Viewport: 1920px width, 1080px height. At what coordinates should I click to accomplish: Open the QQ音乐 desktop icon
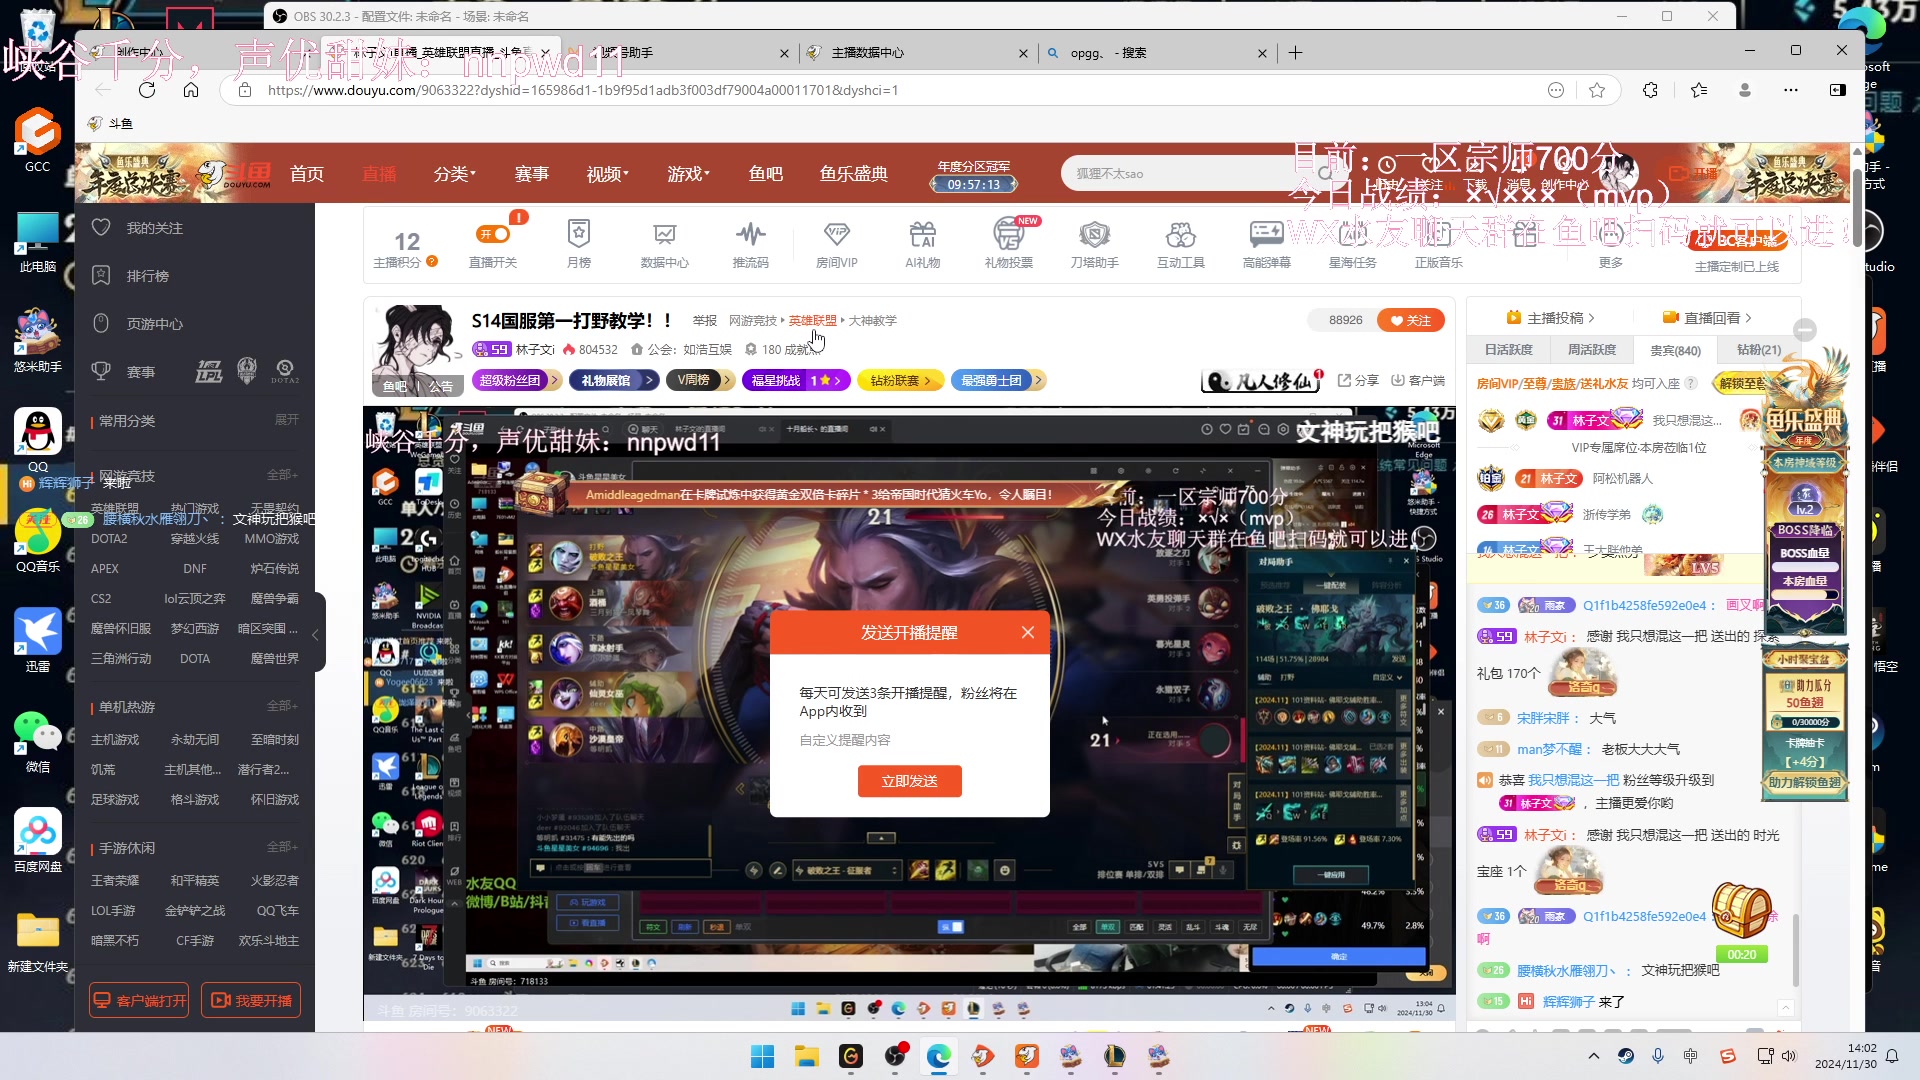point(38,541)
